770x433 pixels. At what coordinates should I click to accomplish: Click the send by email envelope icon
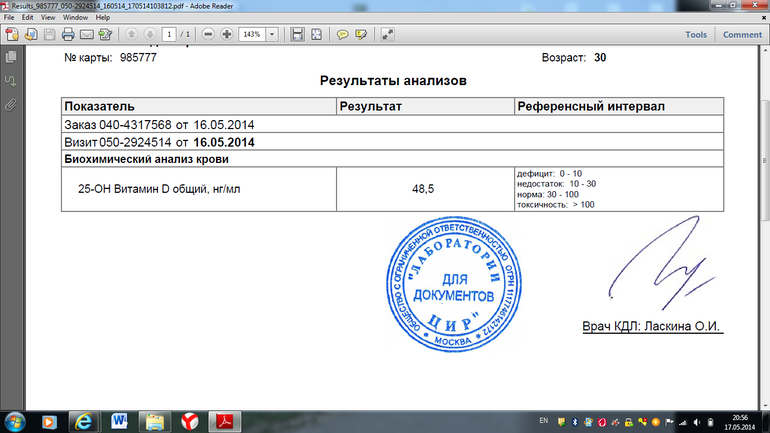pyautogui.click(x=87, y=34)
